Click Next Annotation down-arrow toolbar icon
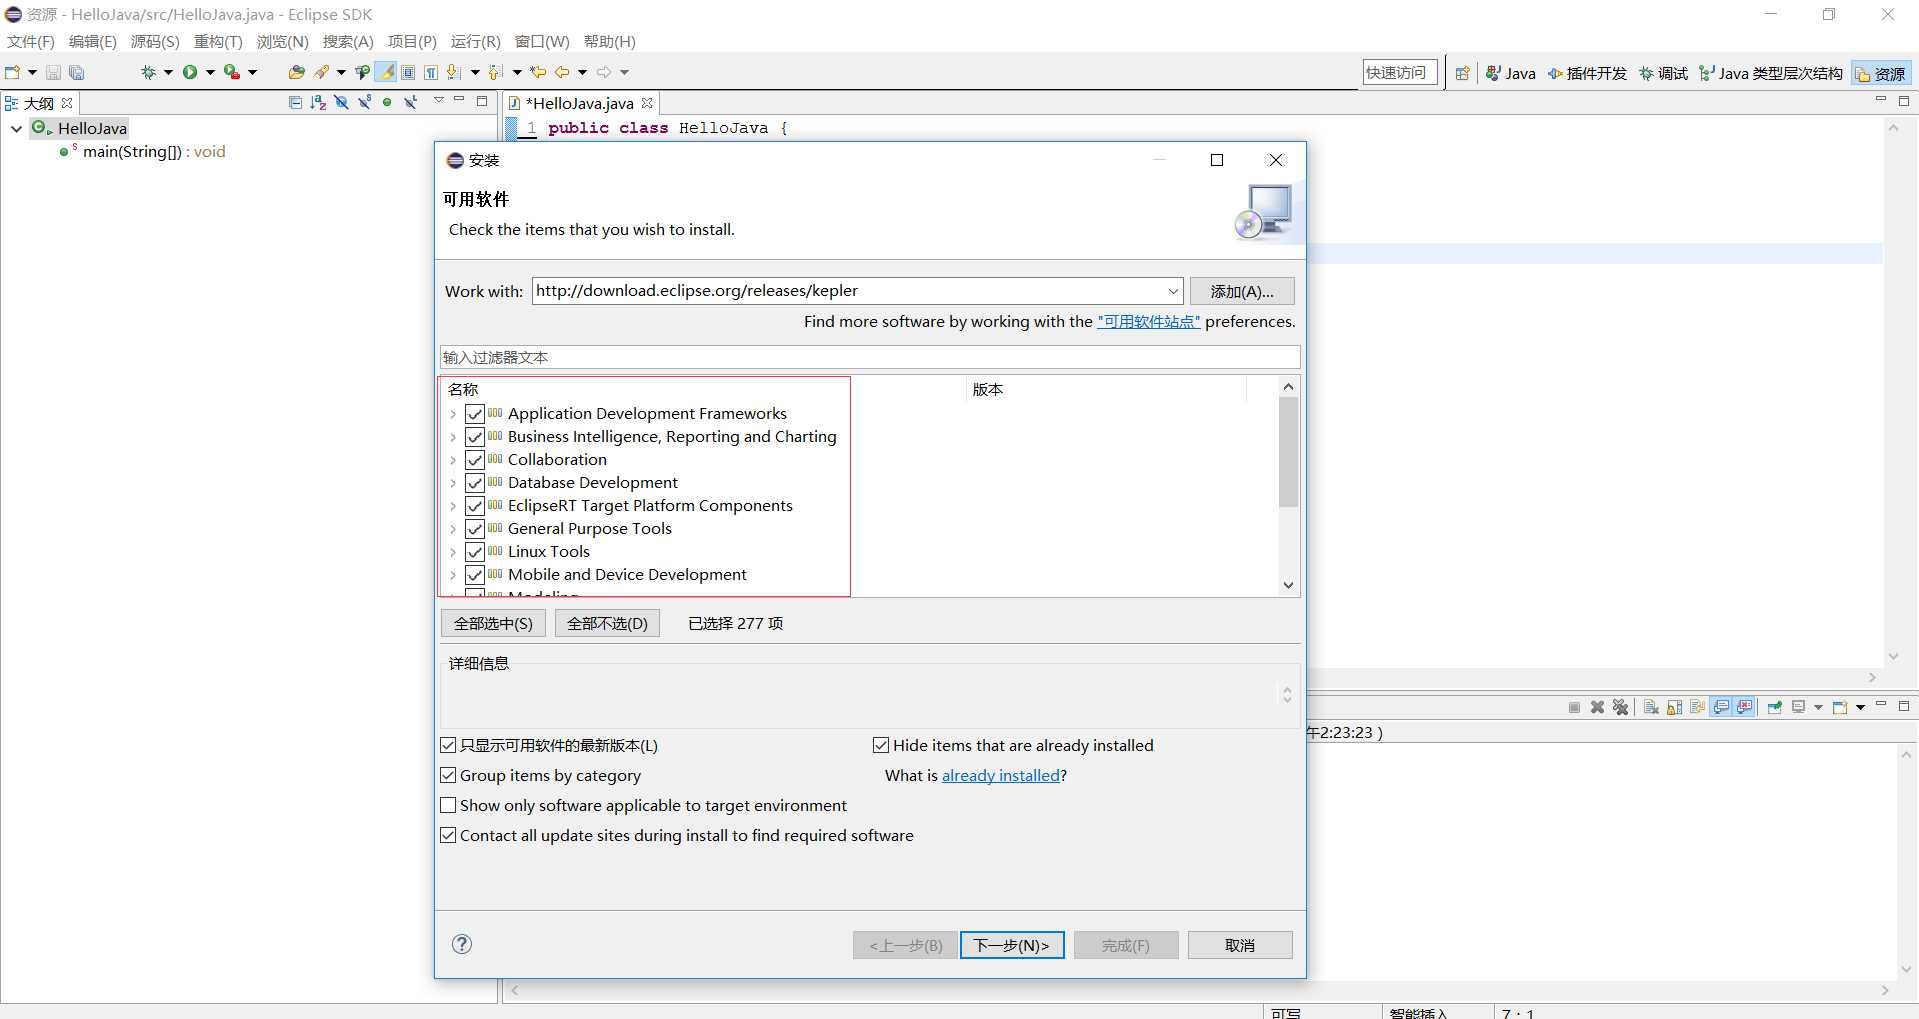1919x1019 pixels. [454, 72]
